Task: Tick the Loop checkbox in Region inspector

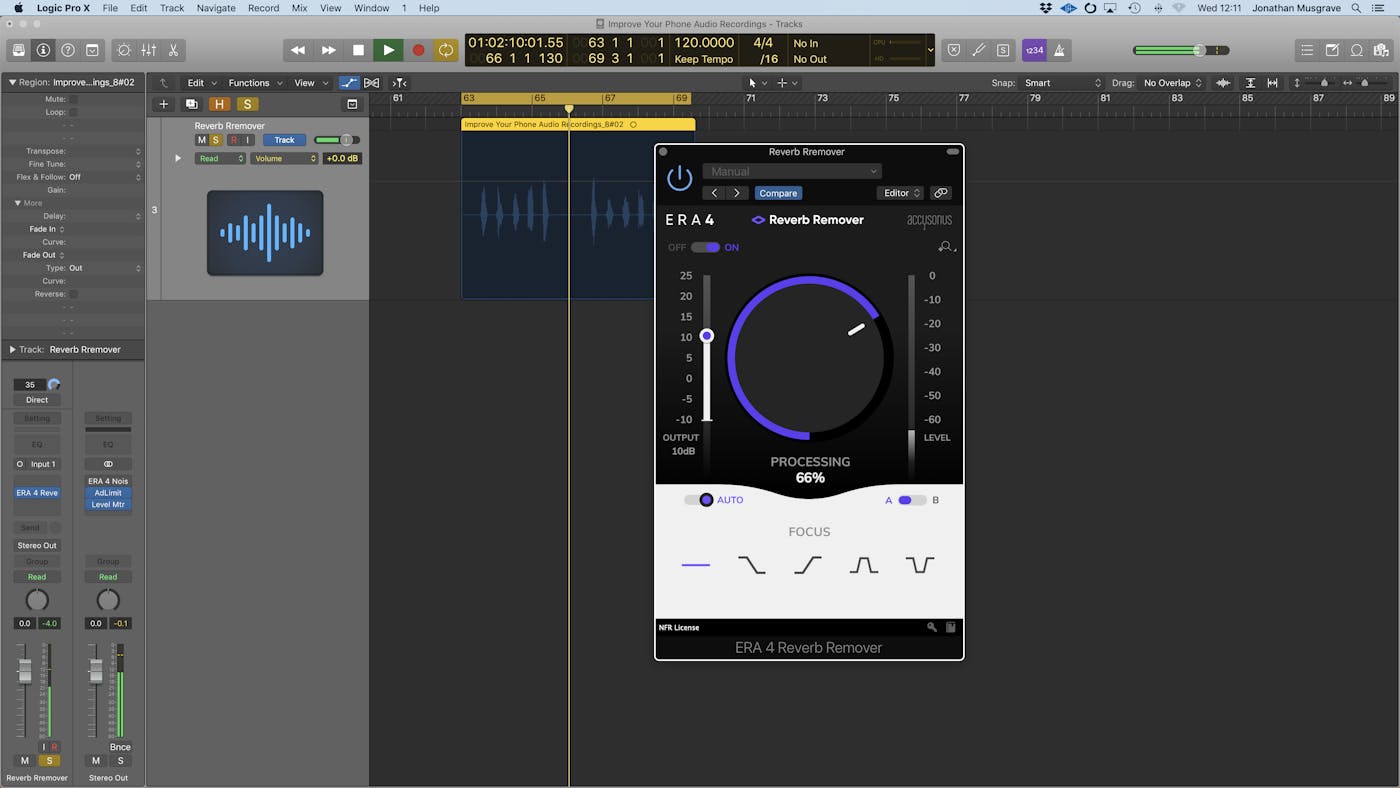Action: pos(72,112)
